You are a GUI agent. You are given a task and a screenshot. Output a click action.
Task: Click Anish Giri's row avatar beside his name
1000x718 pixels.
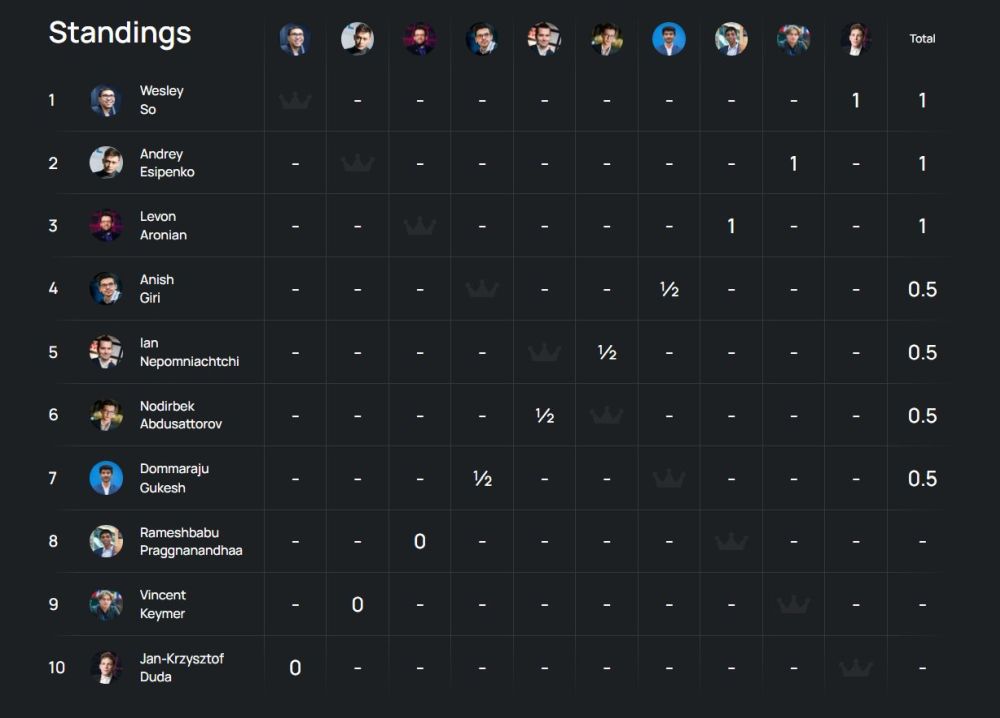[x=106, y=289]
